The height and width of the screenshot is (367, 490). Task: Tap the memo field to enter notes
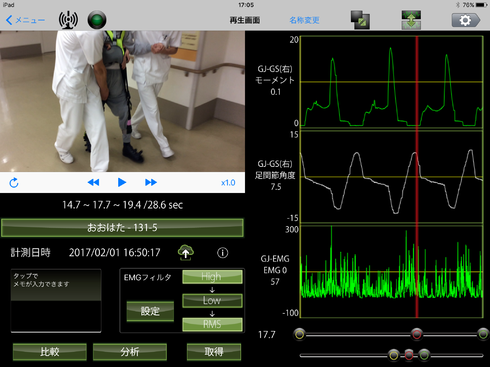(x=56, y=300)
